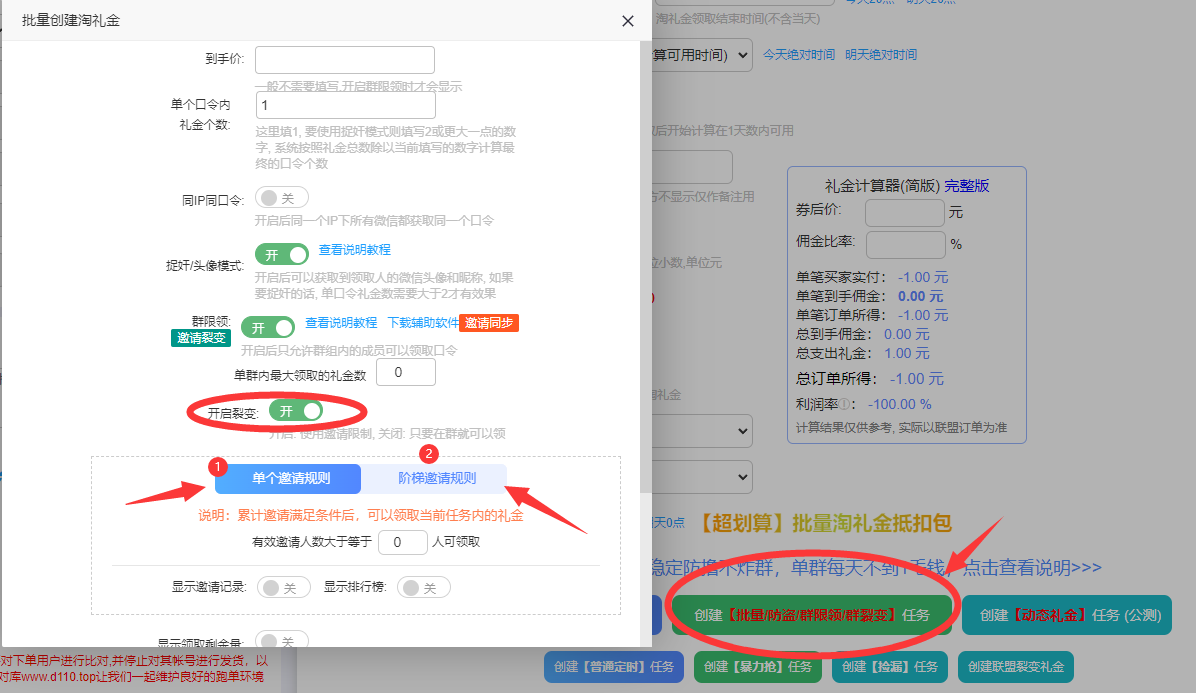The height and width of the screenshot is (693, 1196).
Task: Click the 到手价 input field
Action: [345, 59]
